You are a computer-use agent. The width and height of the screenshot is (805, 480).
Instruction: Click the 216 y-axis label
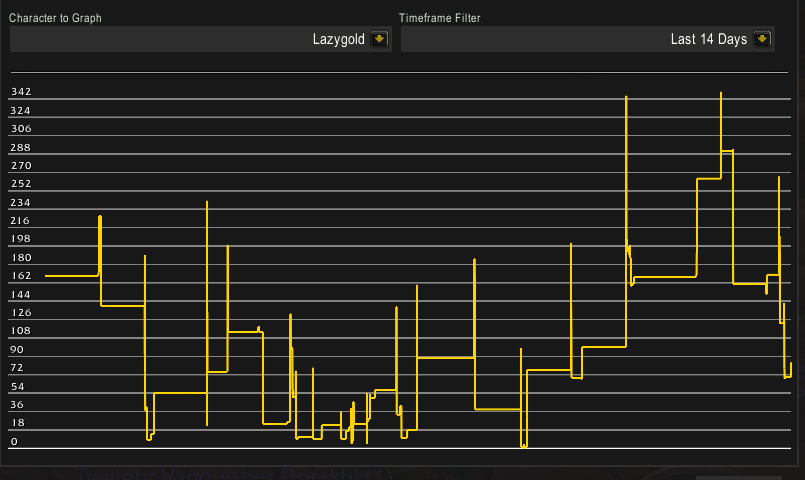click(21, 220)
